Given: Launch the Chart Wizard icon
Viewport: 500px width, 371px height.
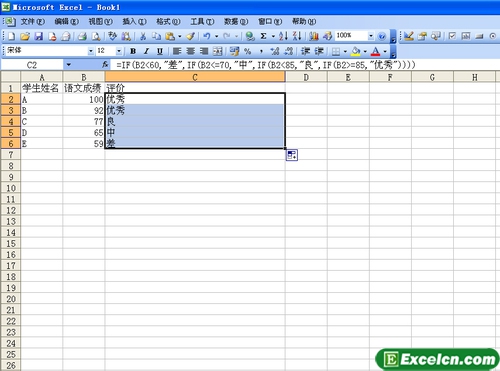Looking at the screenshot, I should 314,36.
